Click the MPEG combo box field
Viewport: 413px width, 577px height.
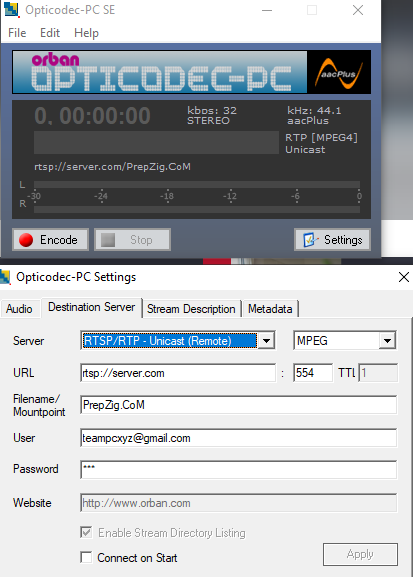pyautogui.click(x=345, y=341)
